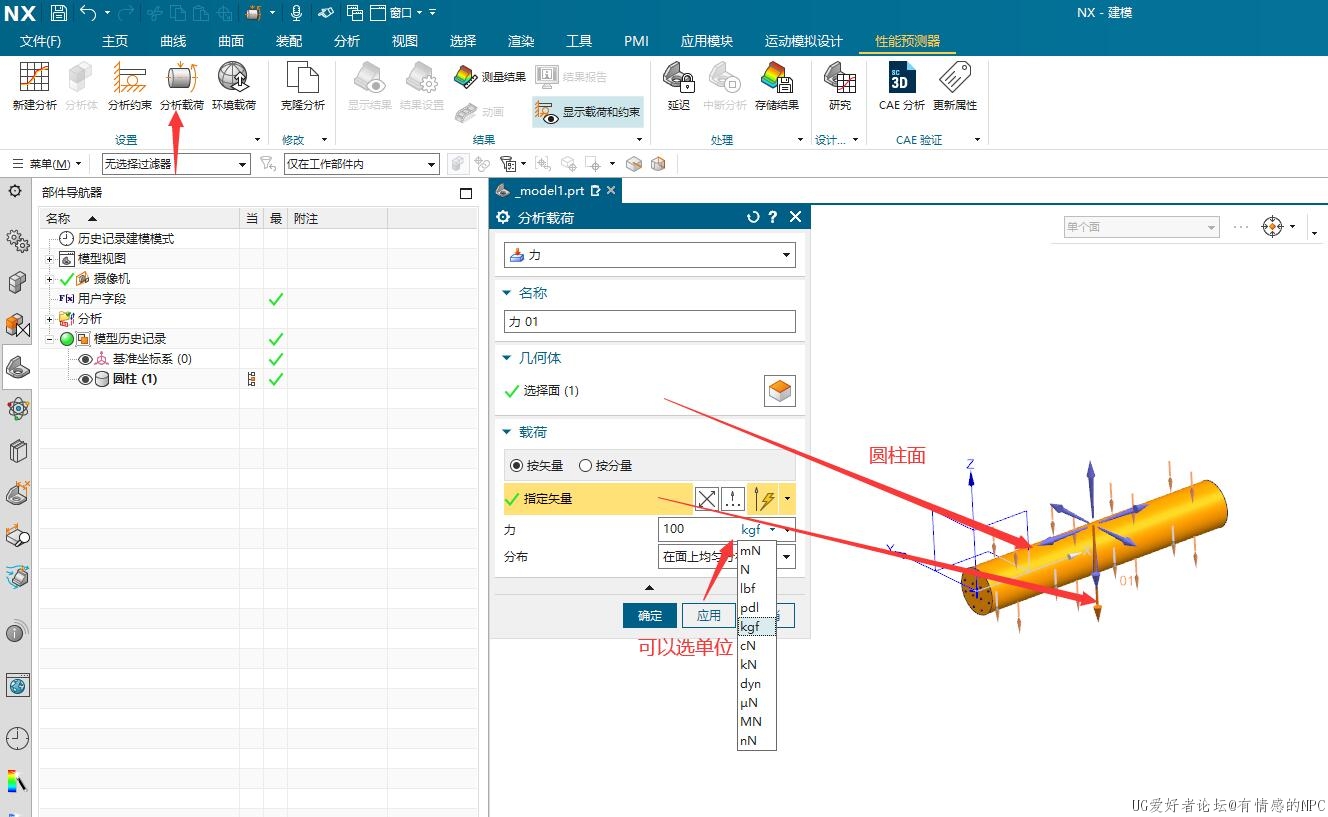
Task: Select 历史记录建模模式 in part navigator
Action: [126, 239]
